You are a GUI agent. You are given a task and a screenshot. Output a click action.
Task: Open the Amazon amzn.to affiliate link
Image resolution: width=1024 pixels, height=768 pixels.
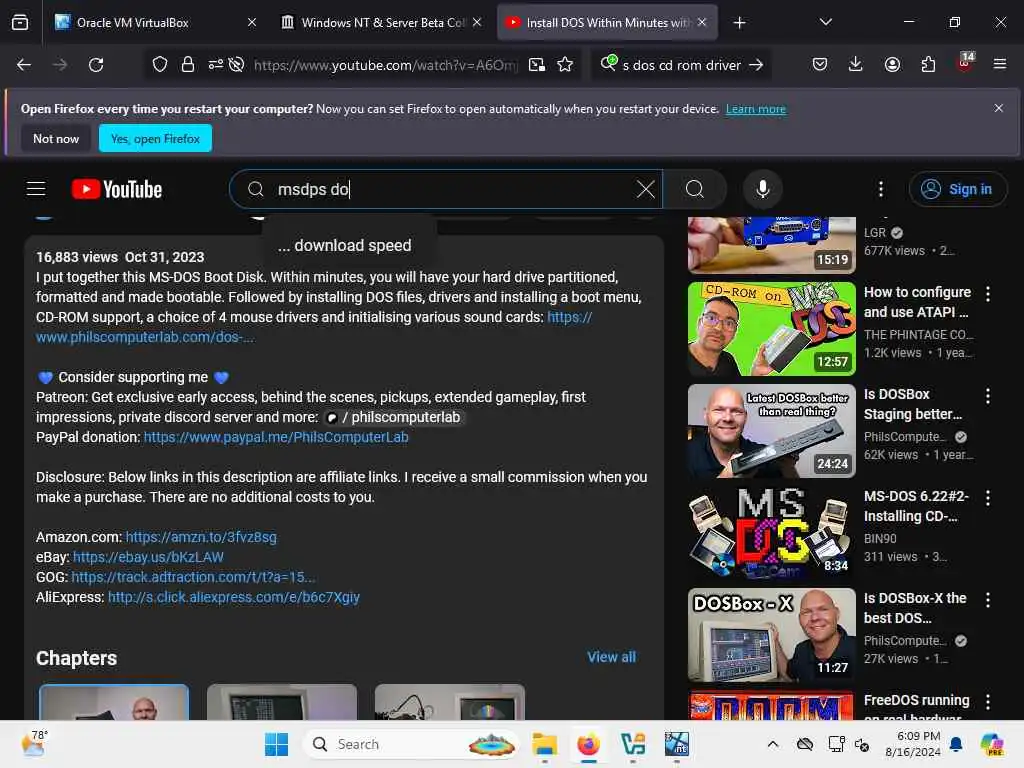[x=200, y=537]
